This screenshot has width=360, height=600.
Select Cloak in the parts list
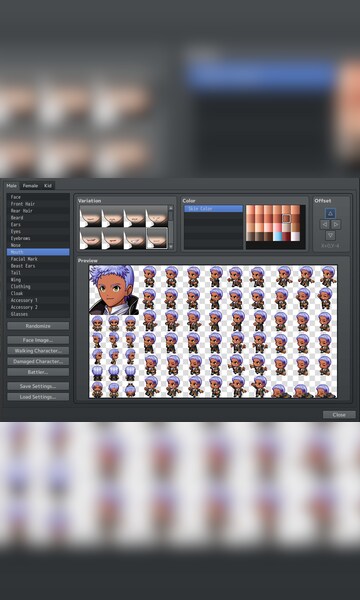click(38, 293)
